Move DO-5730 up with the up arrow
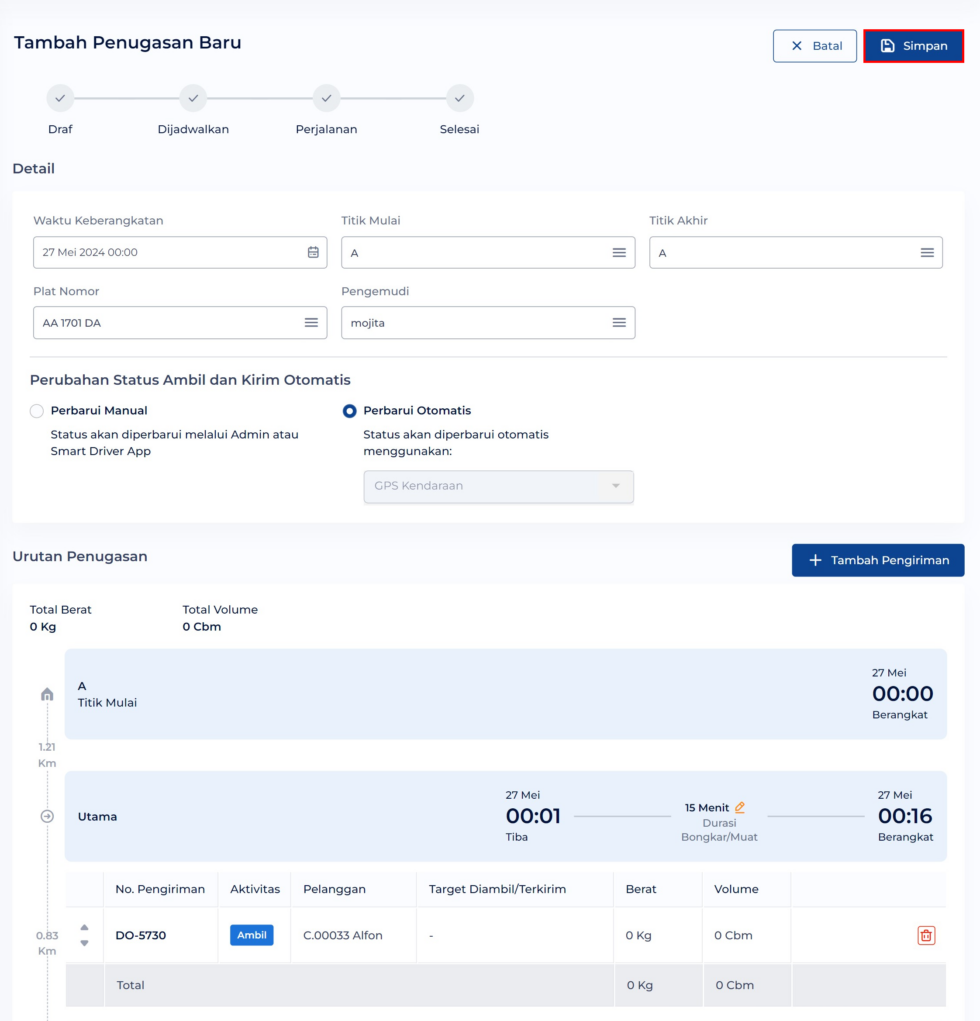Screen dimensions: 980x1021 [84, 927]
